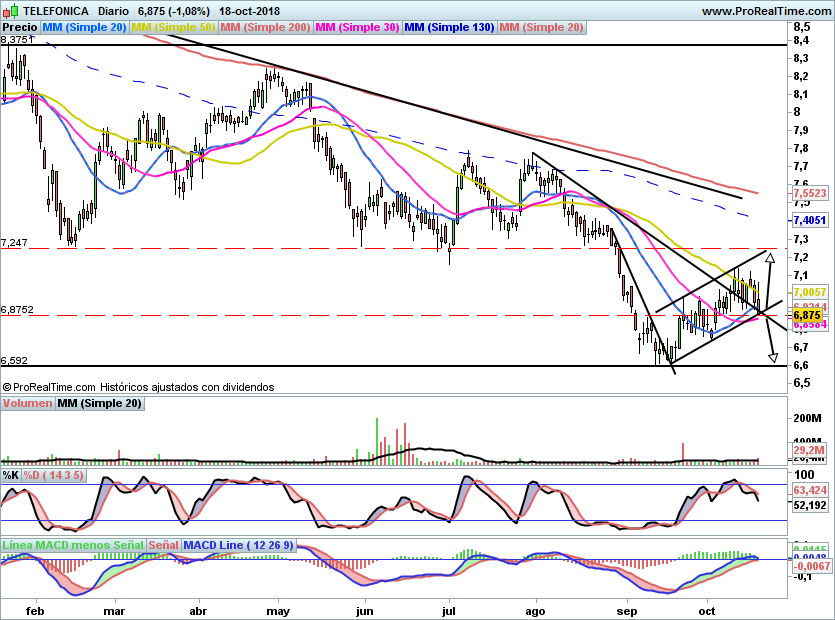Screen dimensions: 835x620
Task: Open the Volumen indicator label
Action: point(28,403)
